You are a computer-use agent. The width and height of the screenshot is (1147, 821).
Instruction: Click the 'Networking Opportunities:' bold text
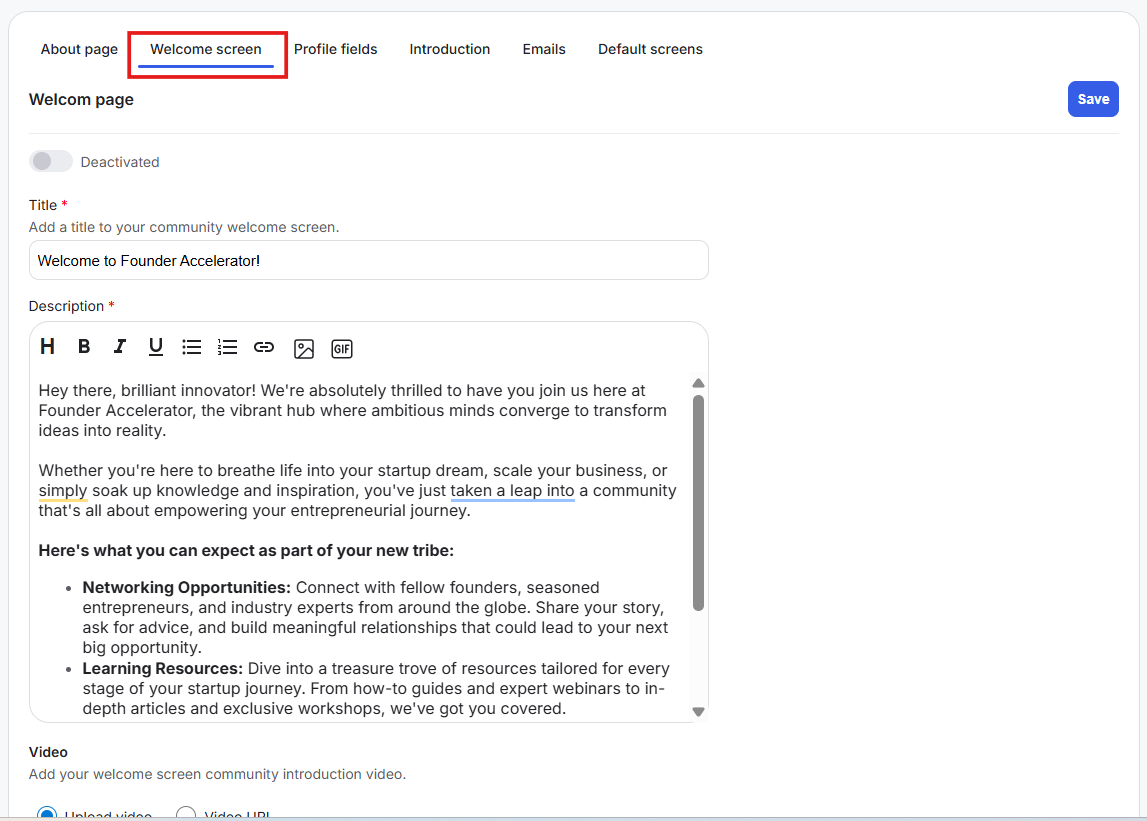coord(187,588)
